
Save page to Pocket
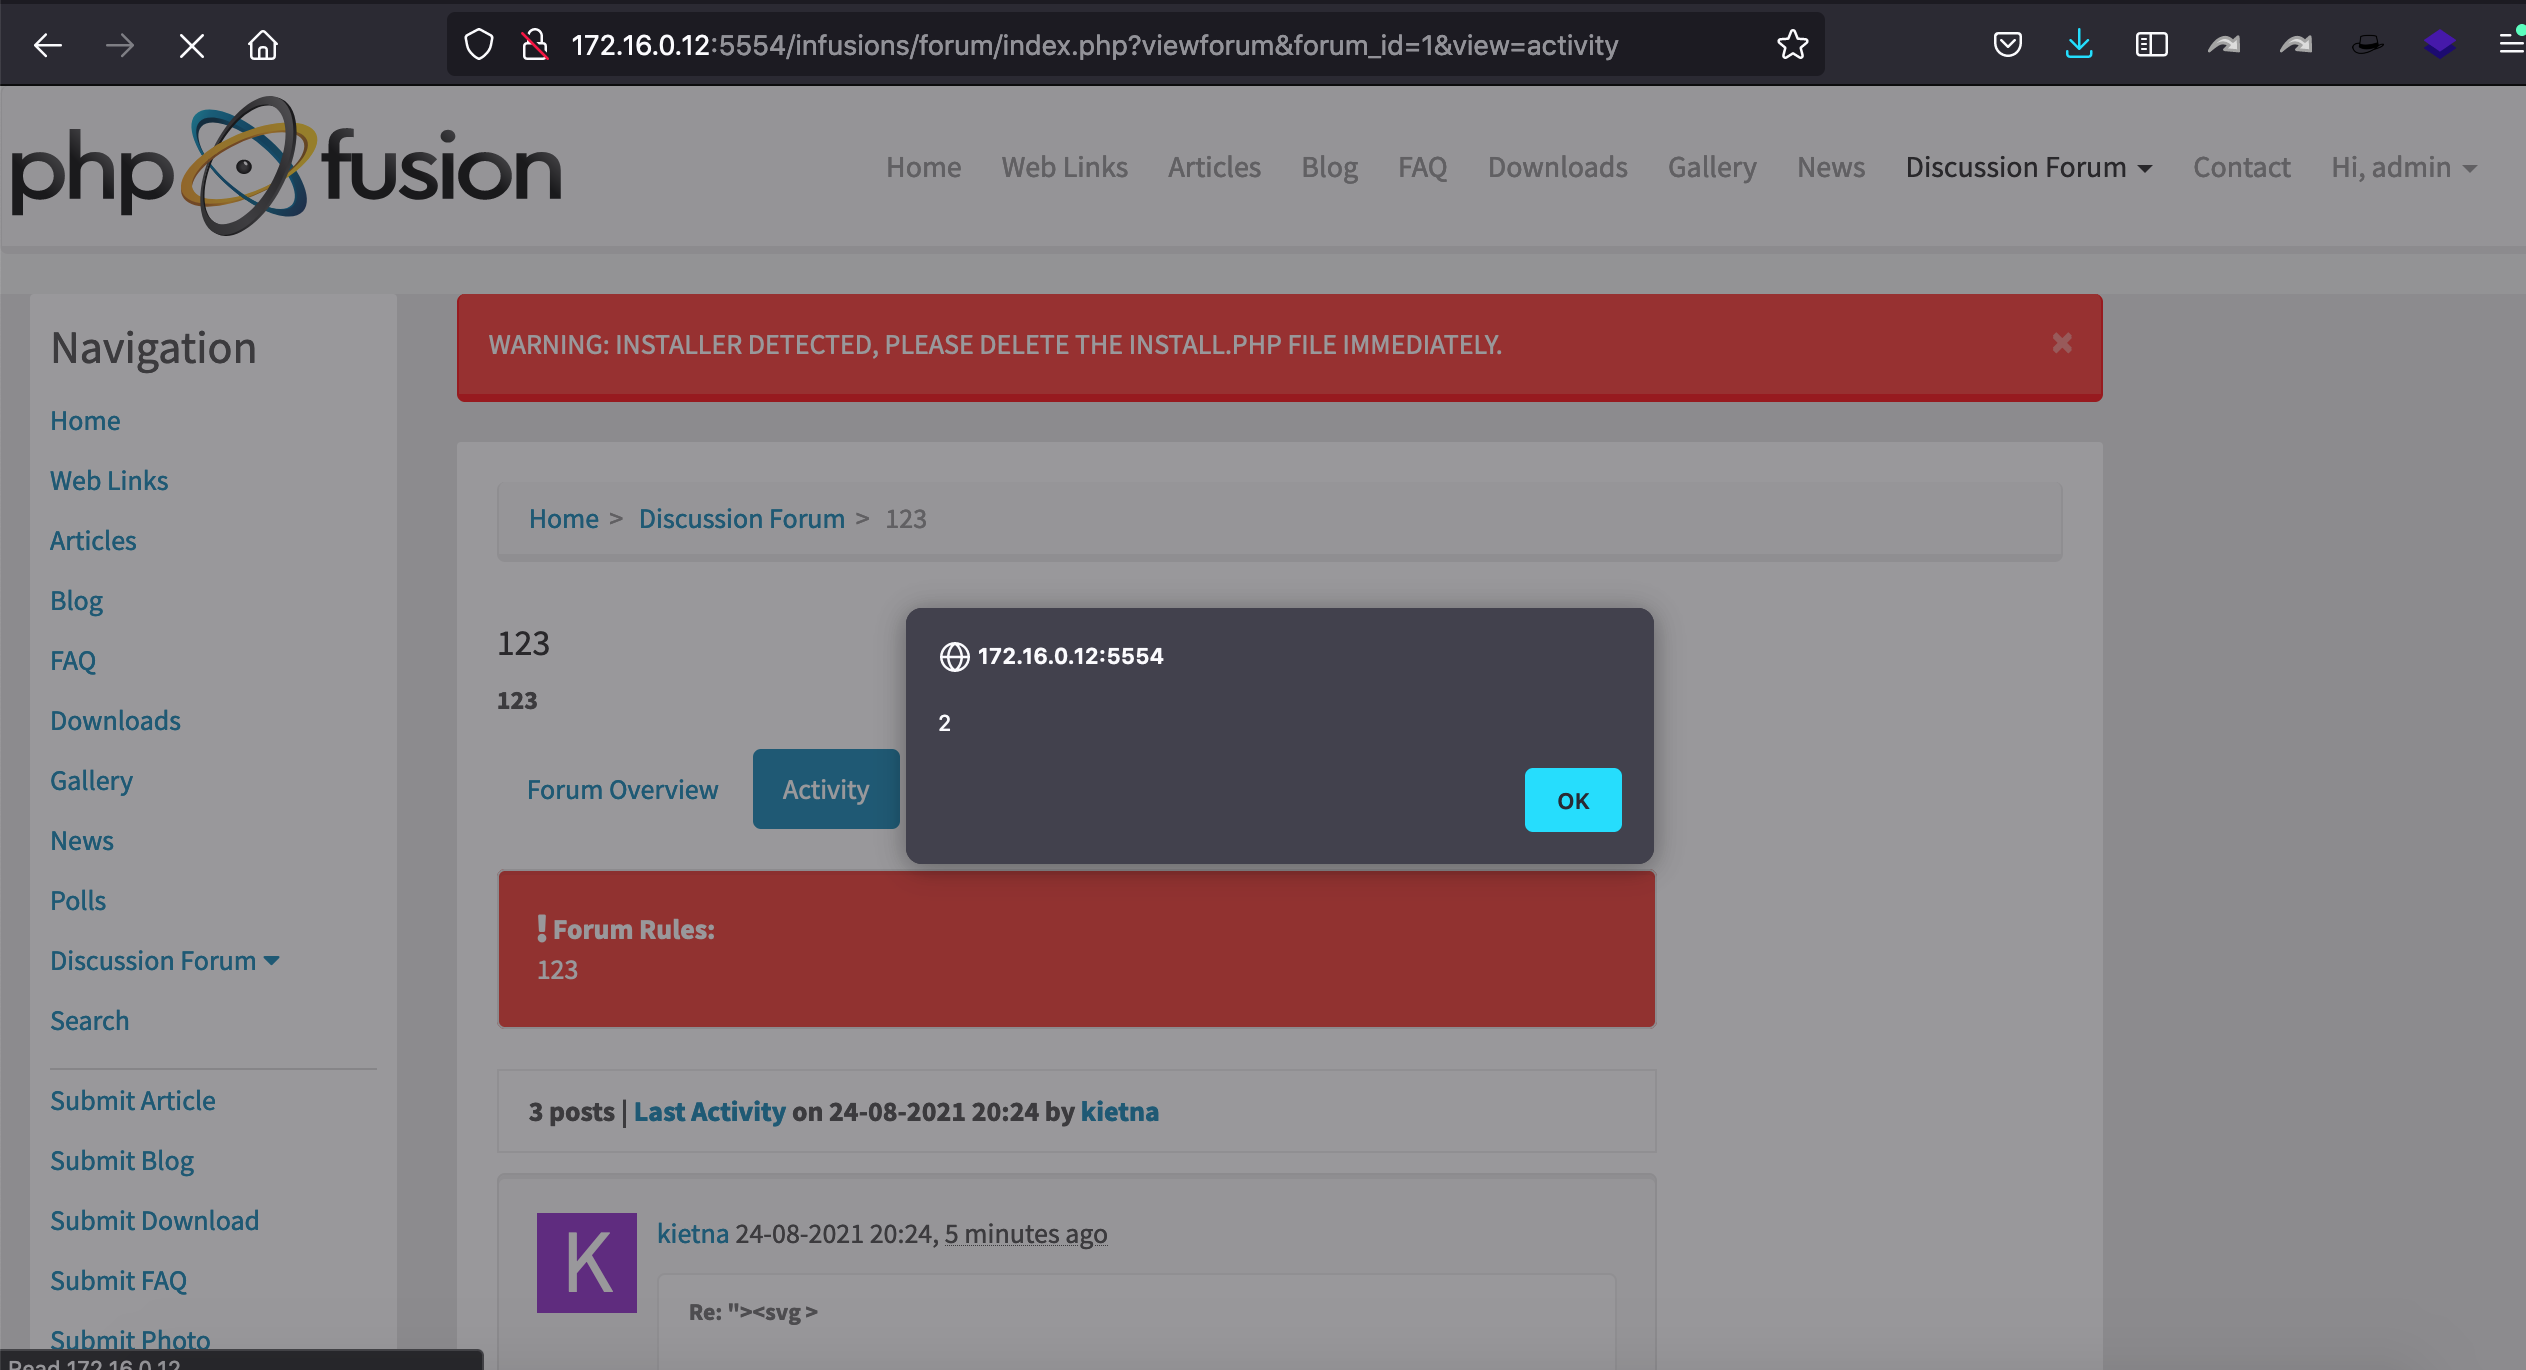2007,44
